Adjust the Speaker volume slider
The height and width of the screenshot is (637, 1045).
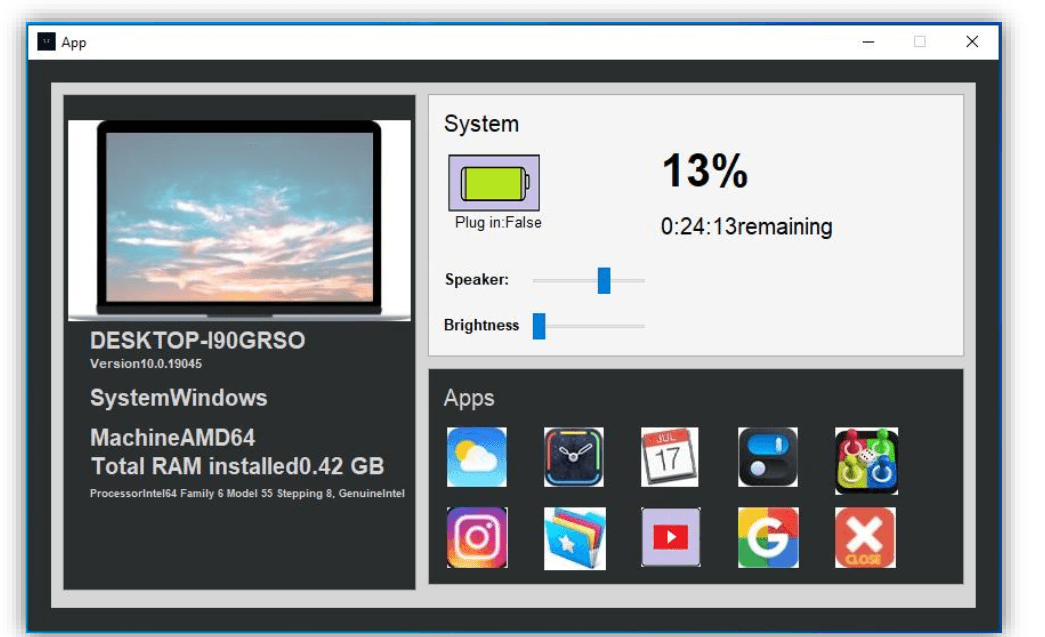604,282
